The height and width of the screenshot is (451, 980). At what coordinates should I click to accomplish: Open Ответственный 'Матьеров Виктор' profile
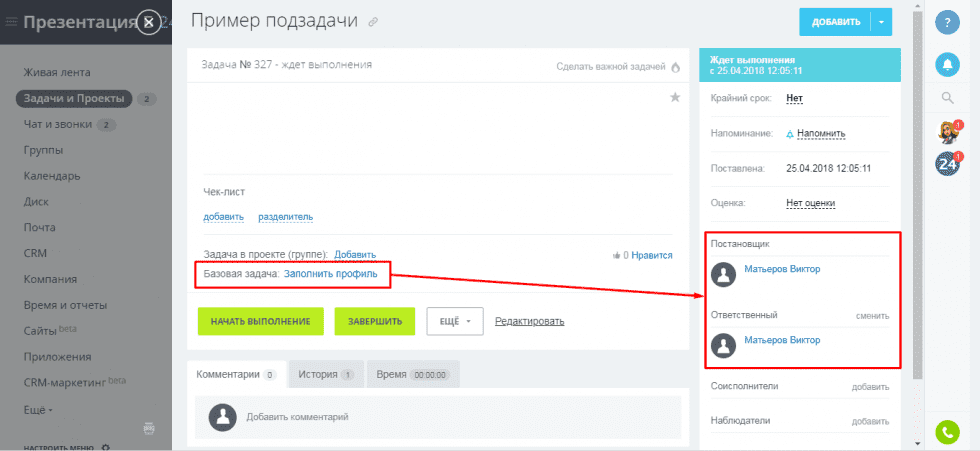click(x=782, y=340)
